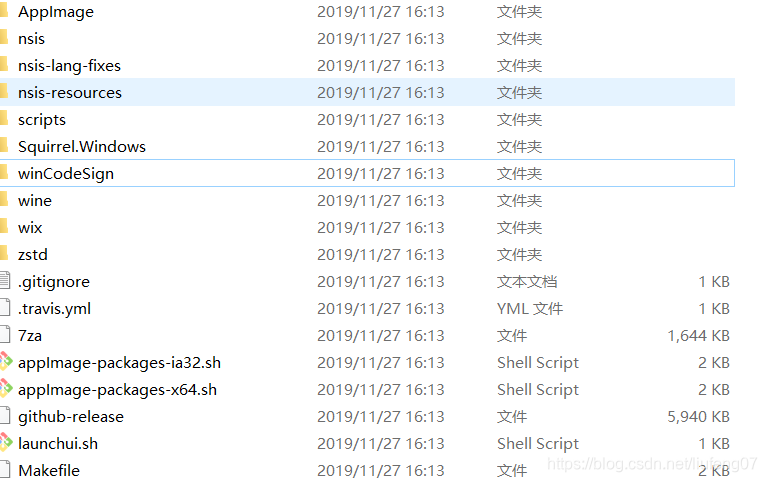
Task: Click the nsis folder icon
Action: (4, 38)
